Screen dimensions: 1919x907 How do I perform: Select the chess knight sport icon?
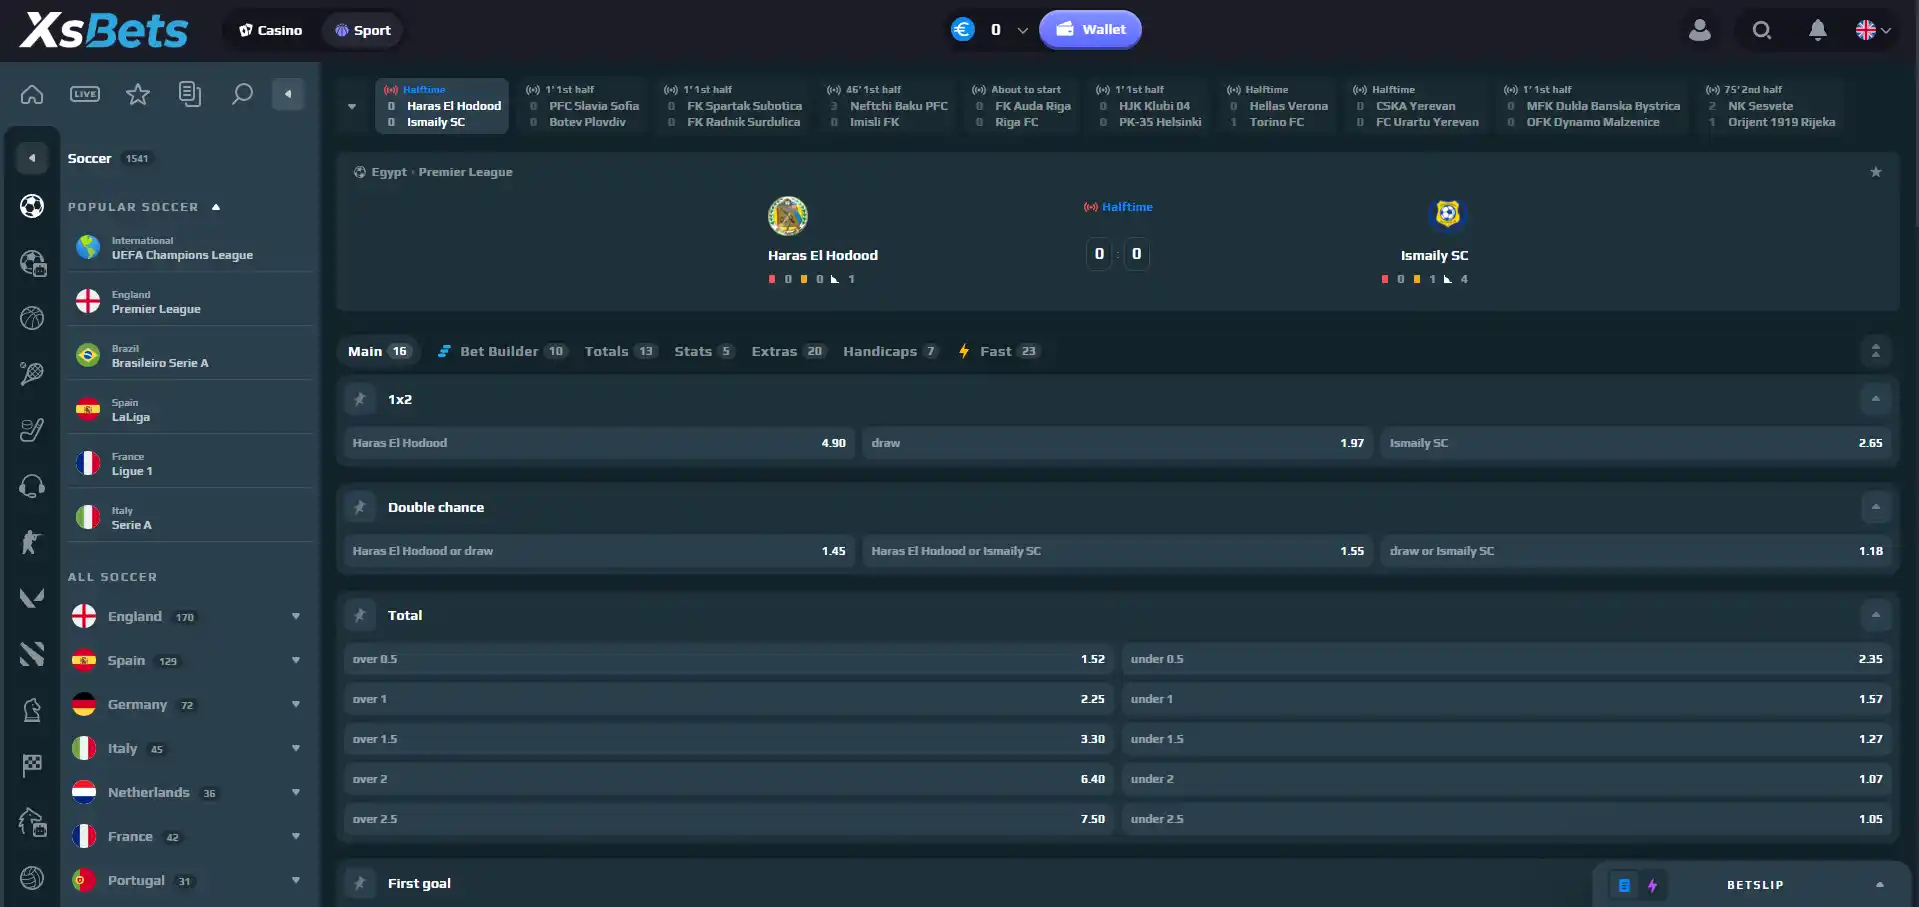click(32, 710)
